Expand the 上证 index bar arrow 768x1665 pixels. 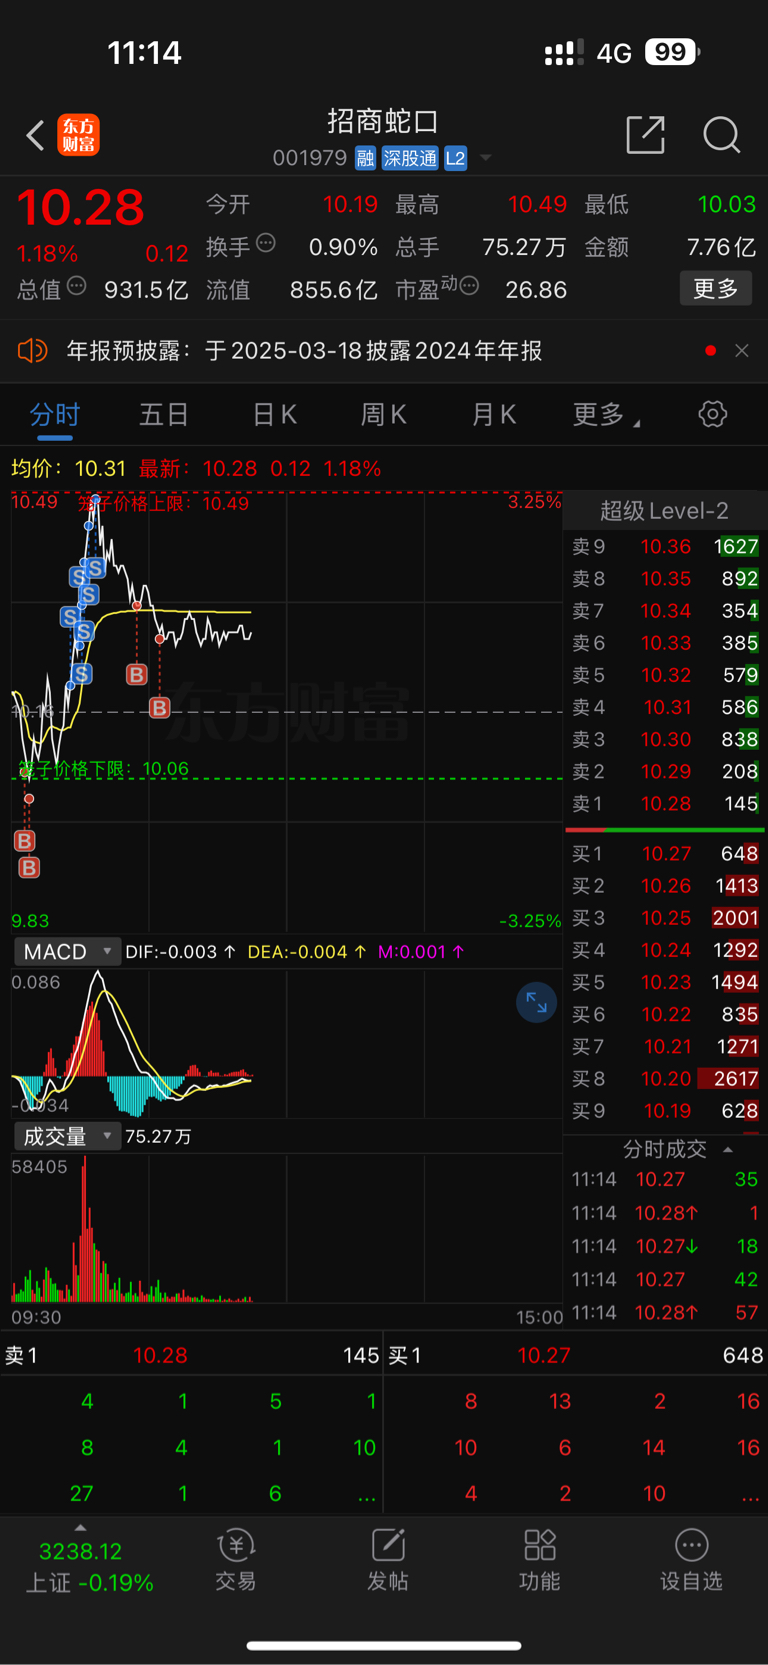(80, 1528)
